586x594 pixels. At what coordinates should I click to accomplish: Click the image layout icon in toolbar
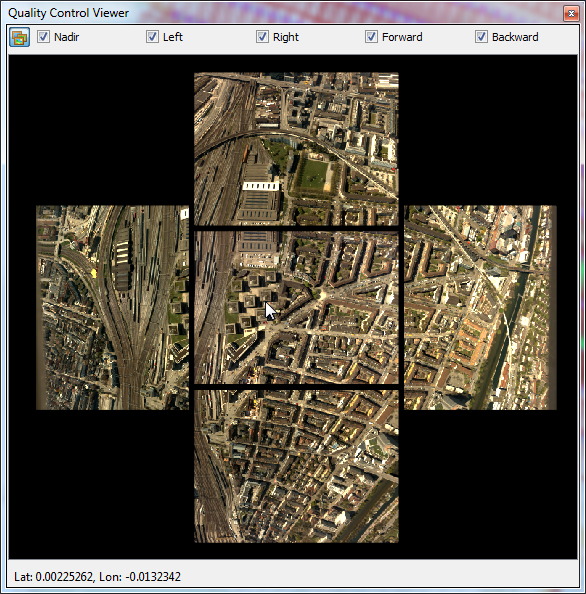(19, 37)
